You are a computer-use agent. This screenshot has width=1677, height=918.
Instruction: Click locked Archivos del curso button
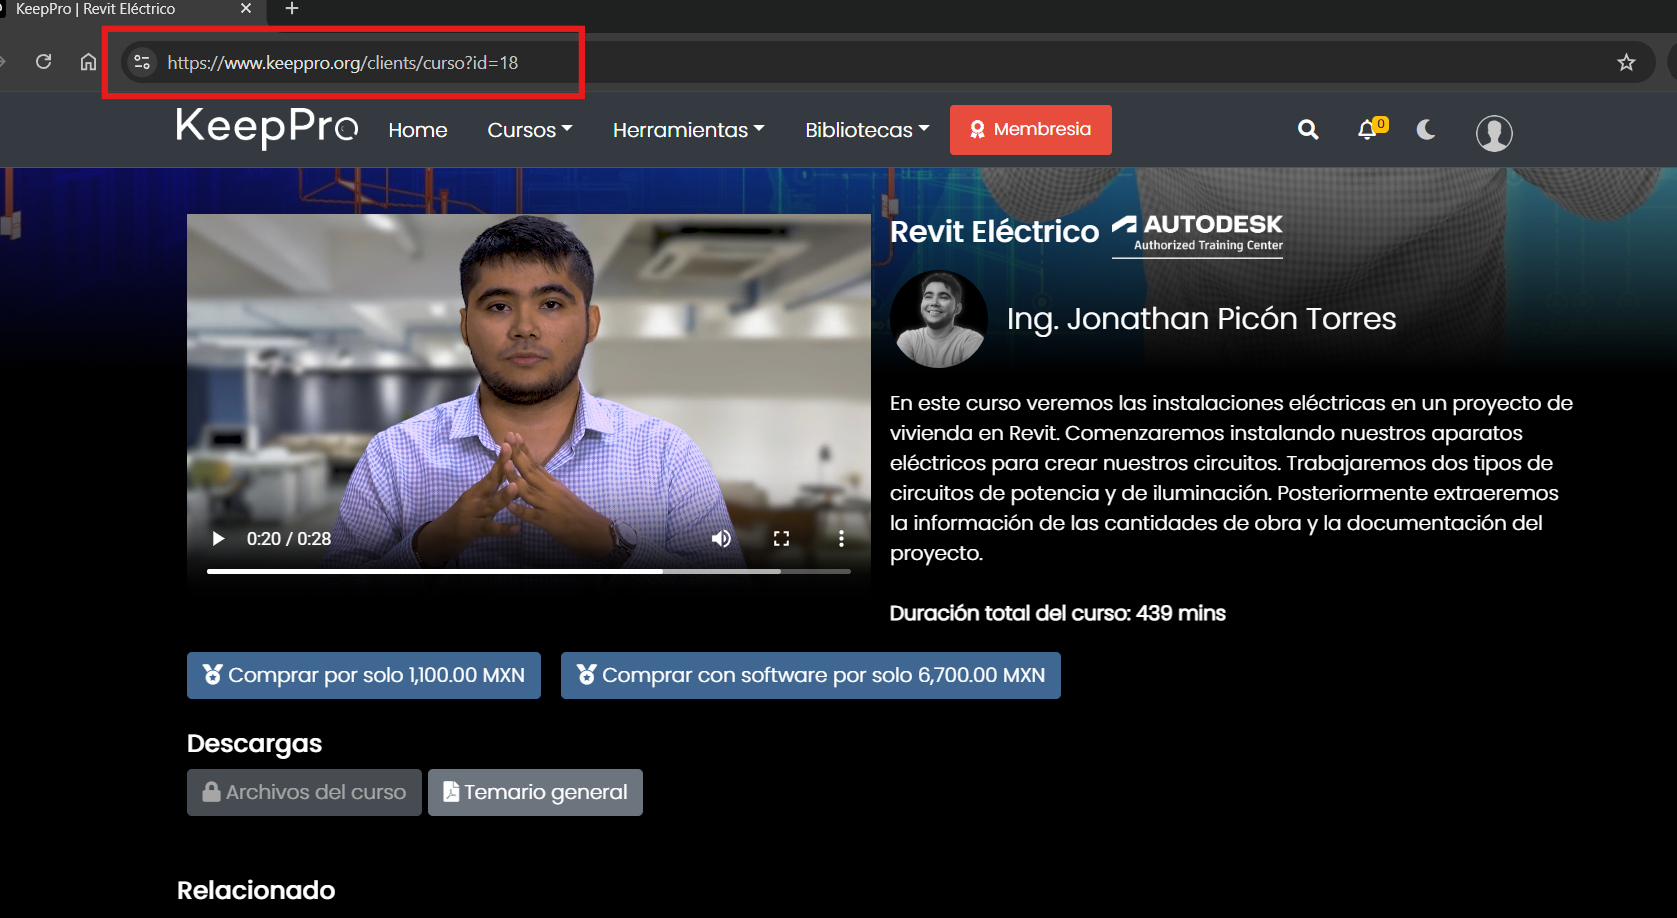(x=304, y=792)
